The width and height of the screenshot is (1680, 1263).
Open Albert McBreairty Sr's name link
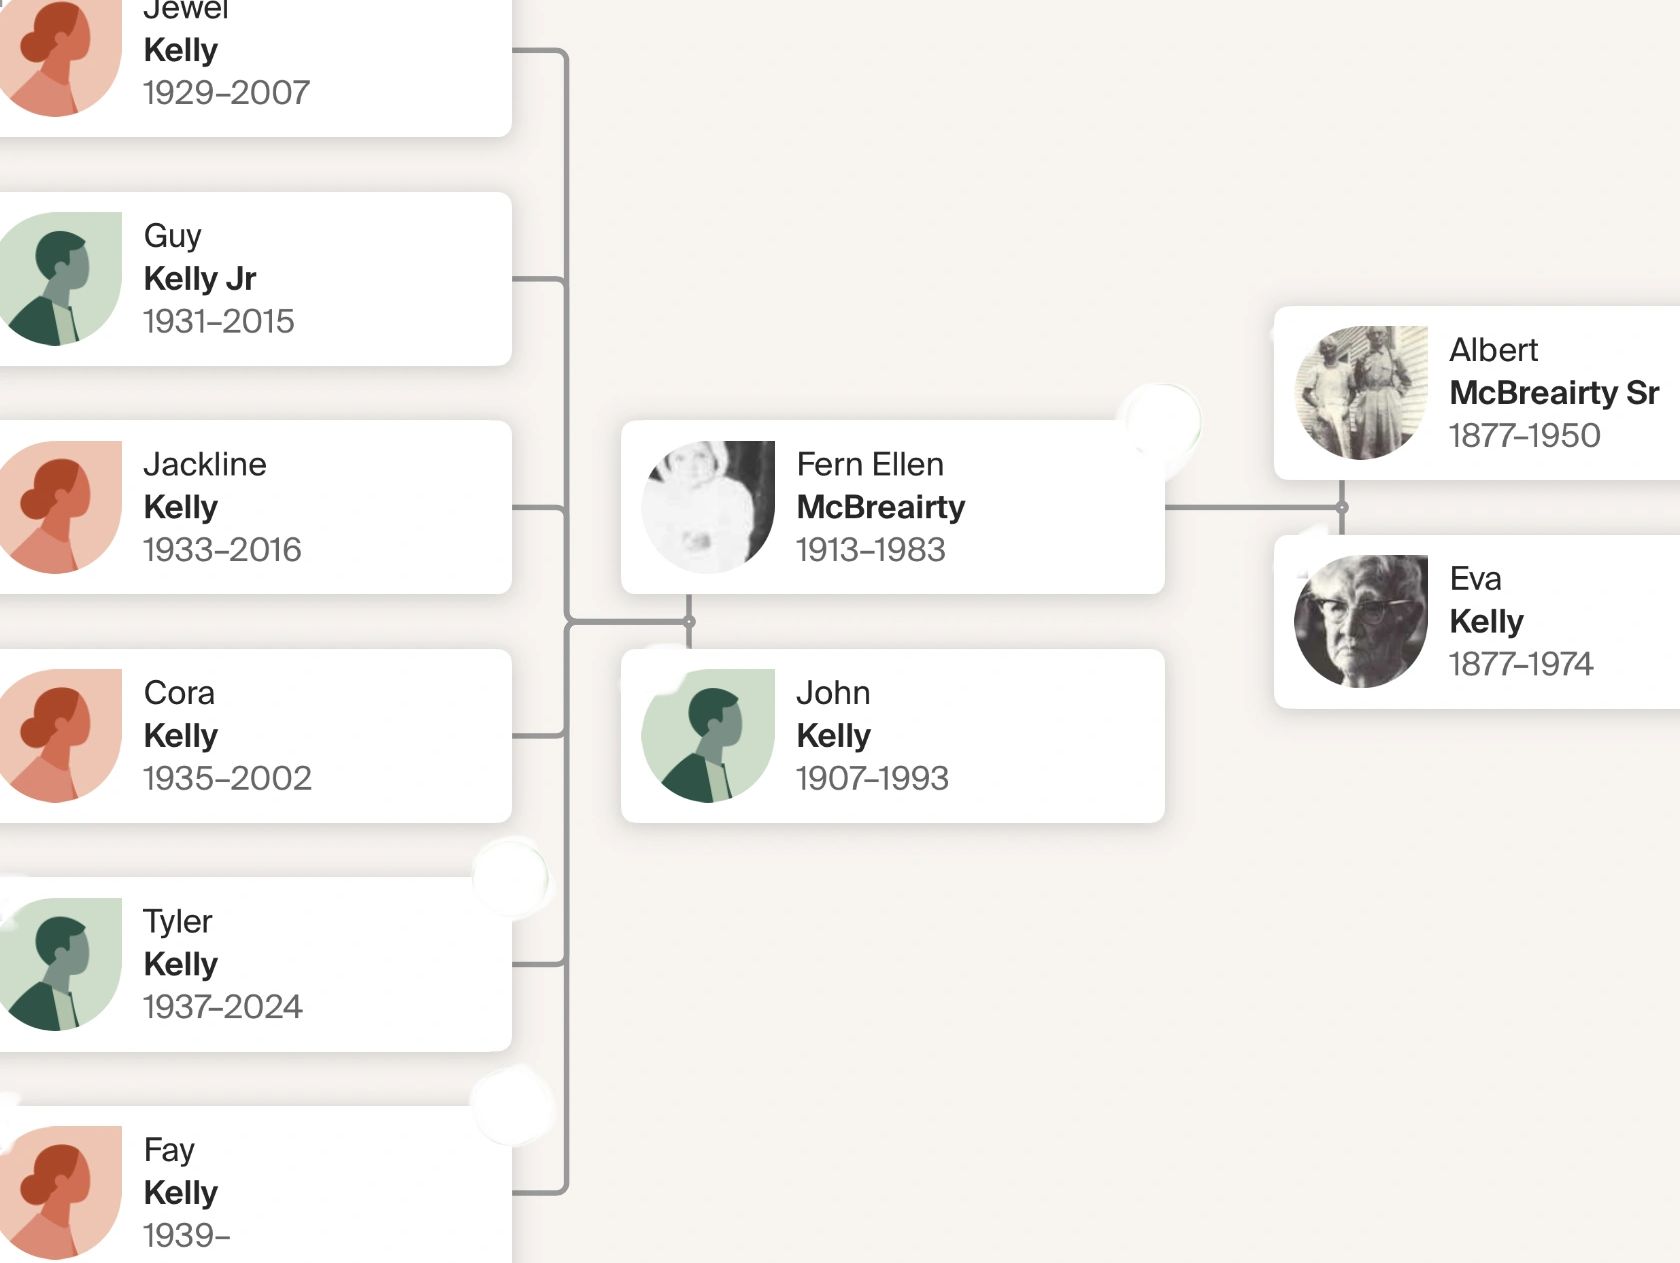(1553, 372)
